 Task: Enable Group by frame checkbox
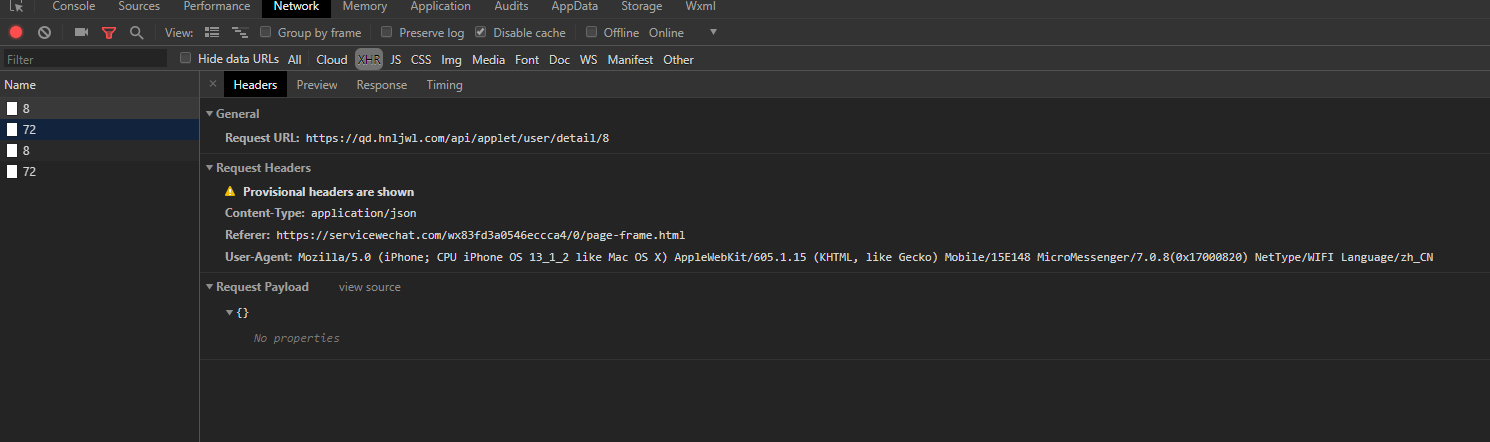pyautogui.click(x=266, y=33)
